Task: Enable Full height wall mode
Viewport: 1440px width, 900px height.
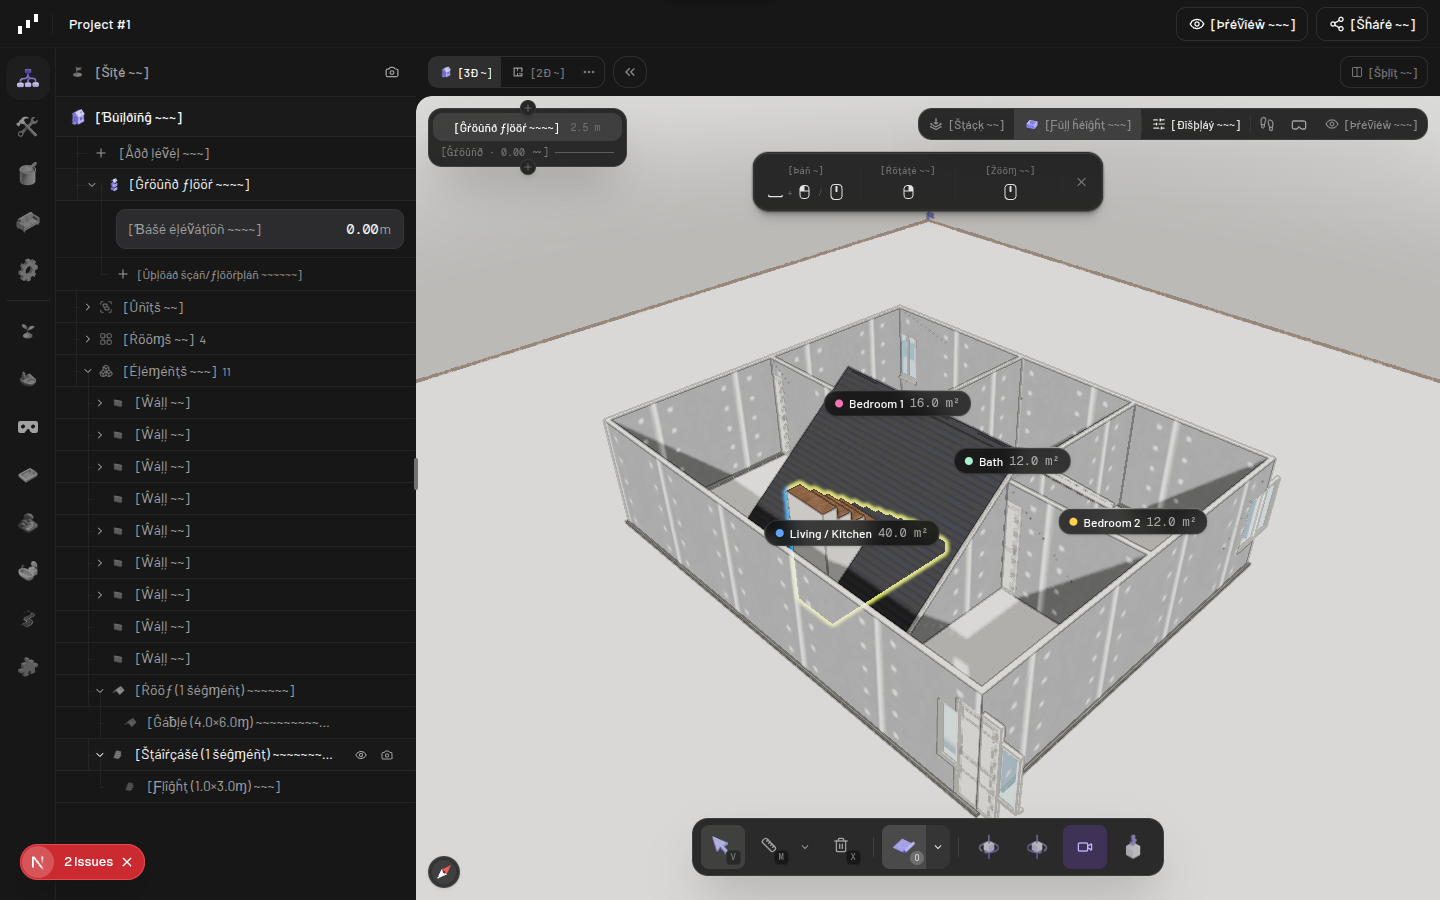Action: (x=1078, y=125)
